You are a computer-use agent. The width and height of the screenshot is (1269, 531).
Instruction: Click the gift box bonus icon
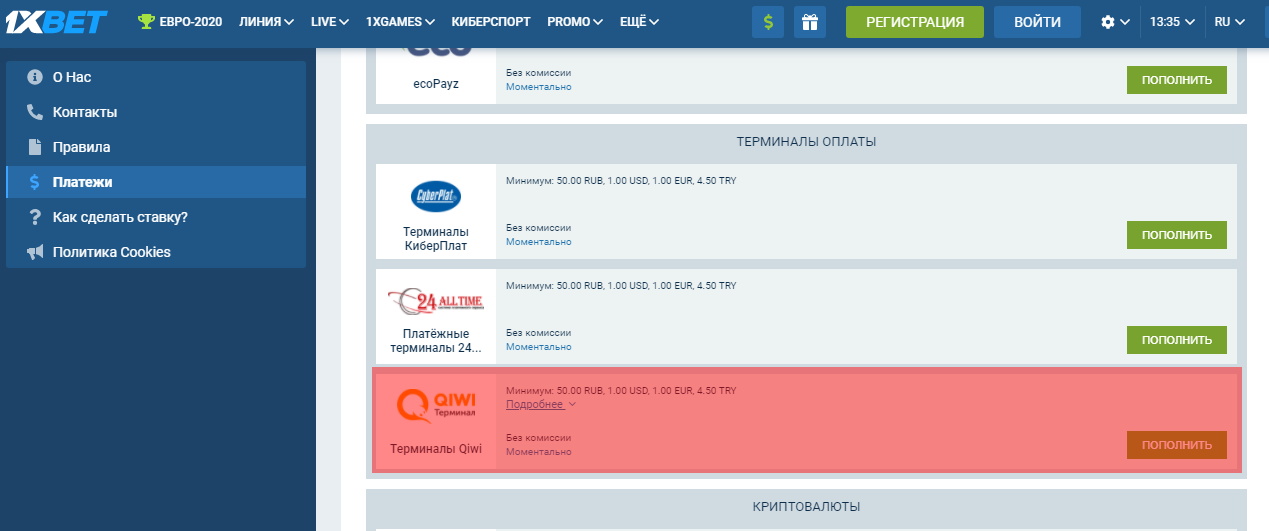tap(810, 22)
